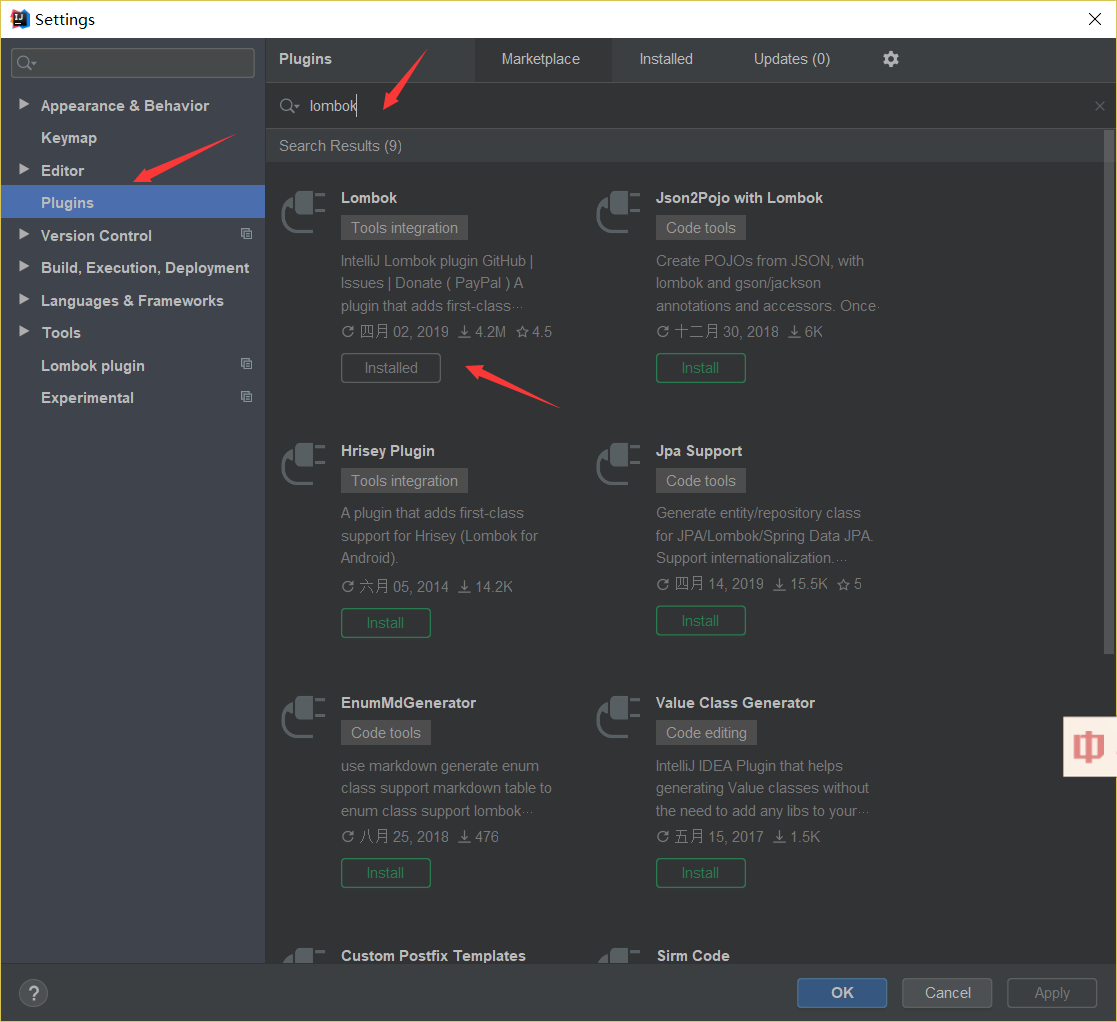This screenshot has width=1117, height=1022.
Task: Open the help question mark button
Action: coord(33,993)
